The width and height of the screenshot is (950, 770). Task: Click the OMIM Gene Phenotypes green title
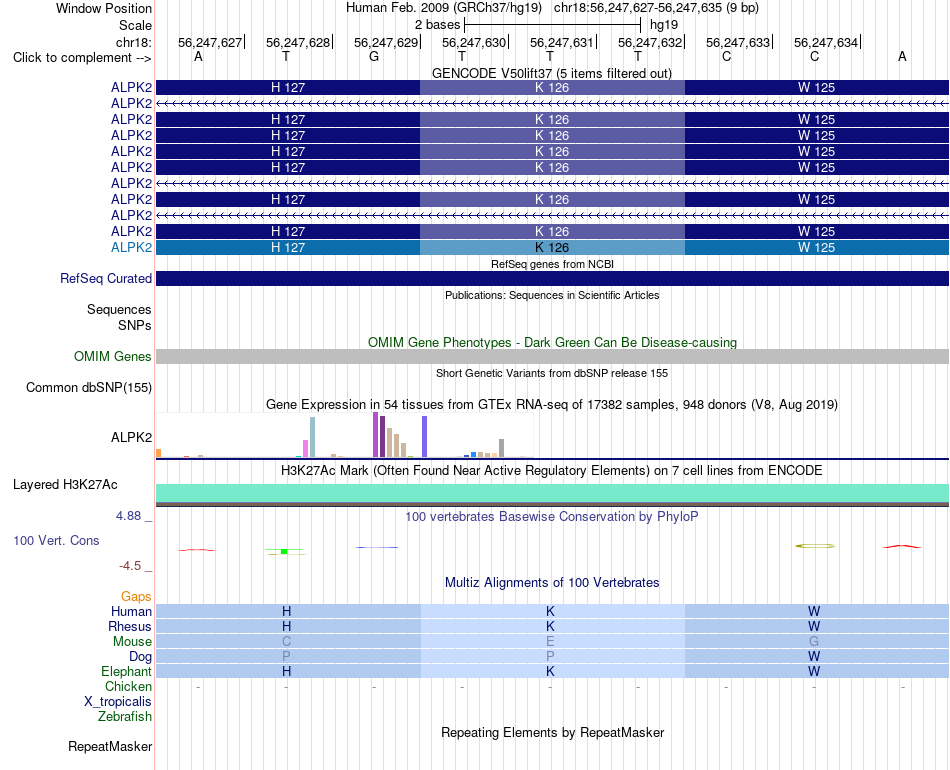552,342
